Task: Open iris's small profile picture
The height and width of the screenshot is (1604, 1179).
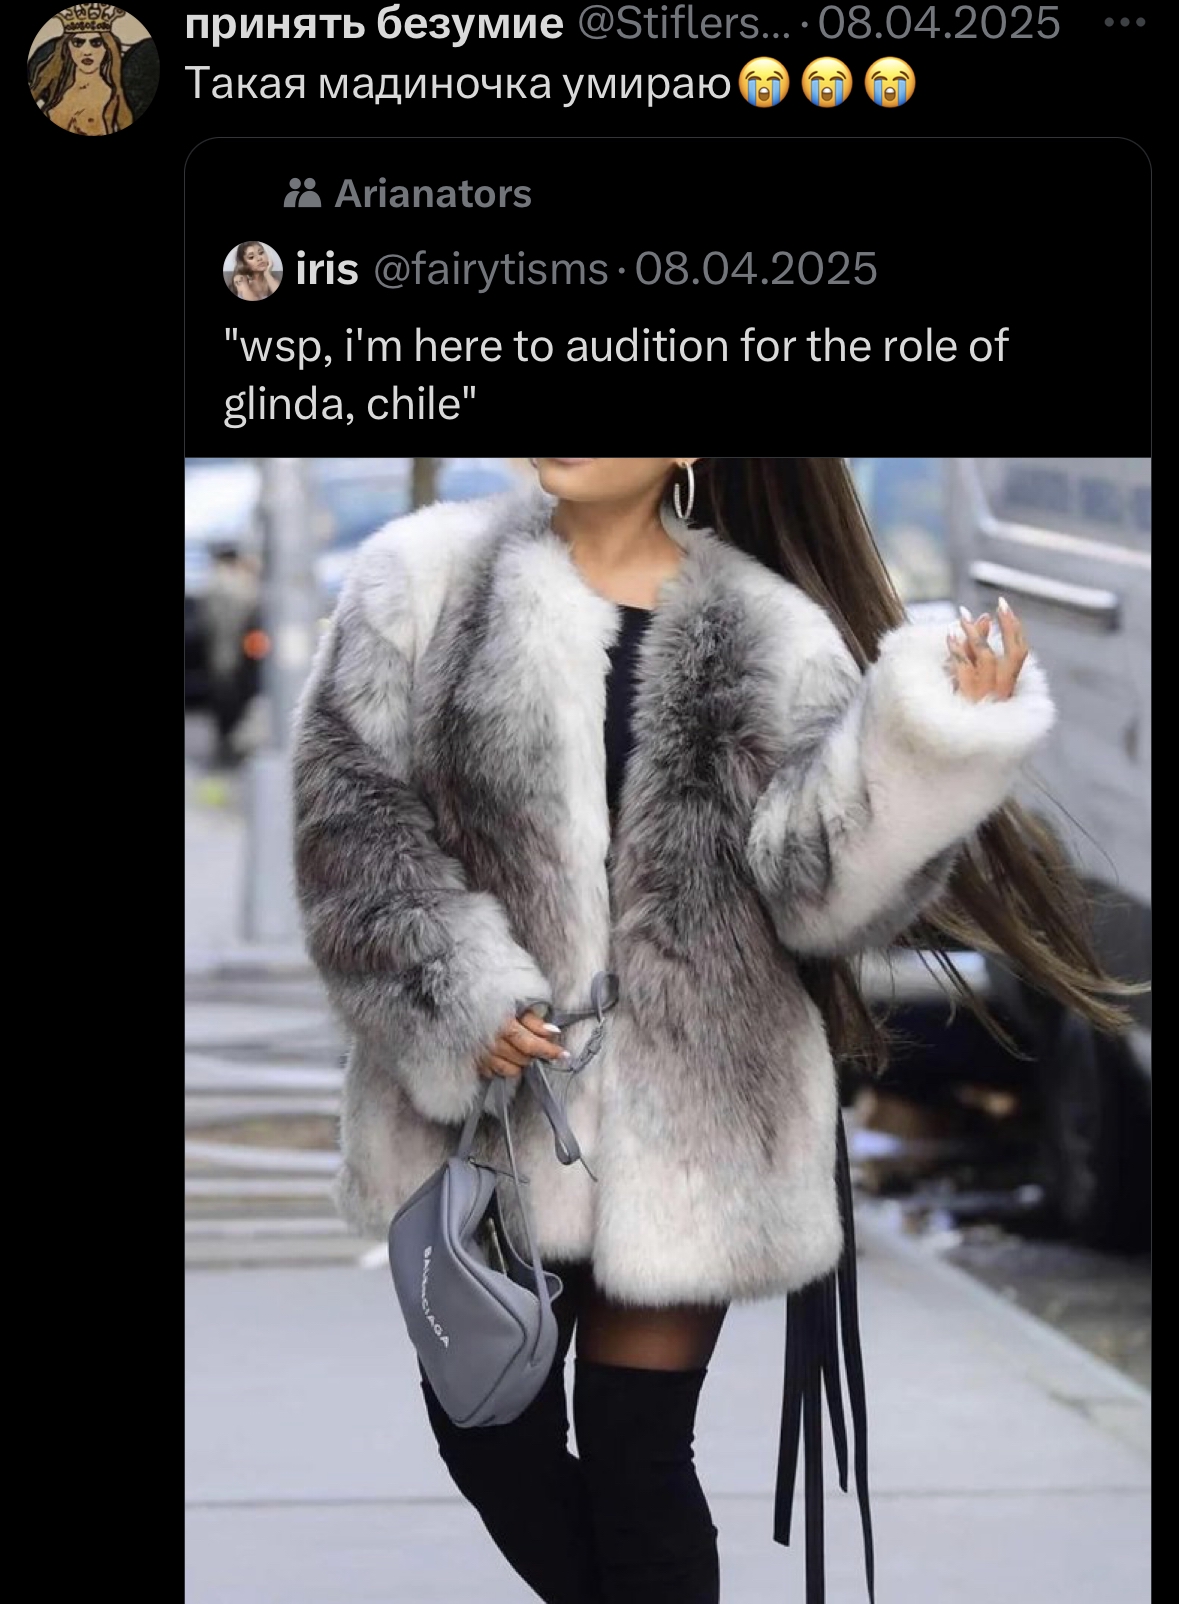Action: (x=253, y=269)
